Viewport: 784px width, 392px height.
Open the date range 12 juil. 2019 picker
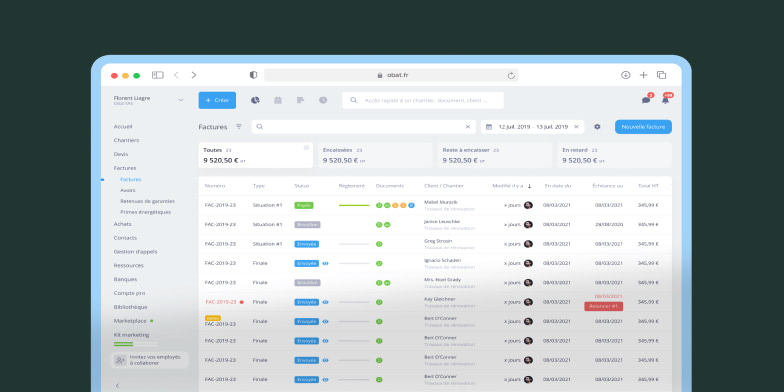532,126
